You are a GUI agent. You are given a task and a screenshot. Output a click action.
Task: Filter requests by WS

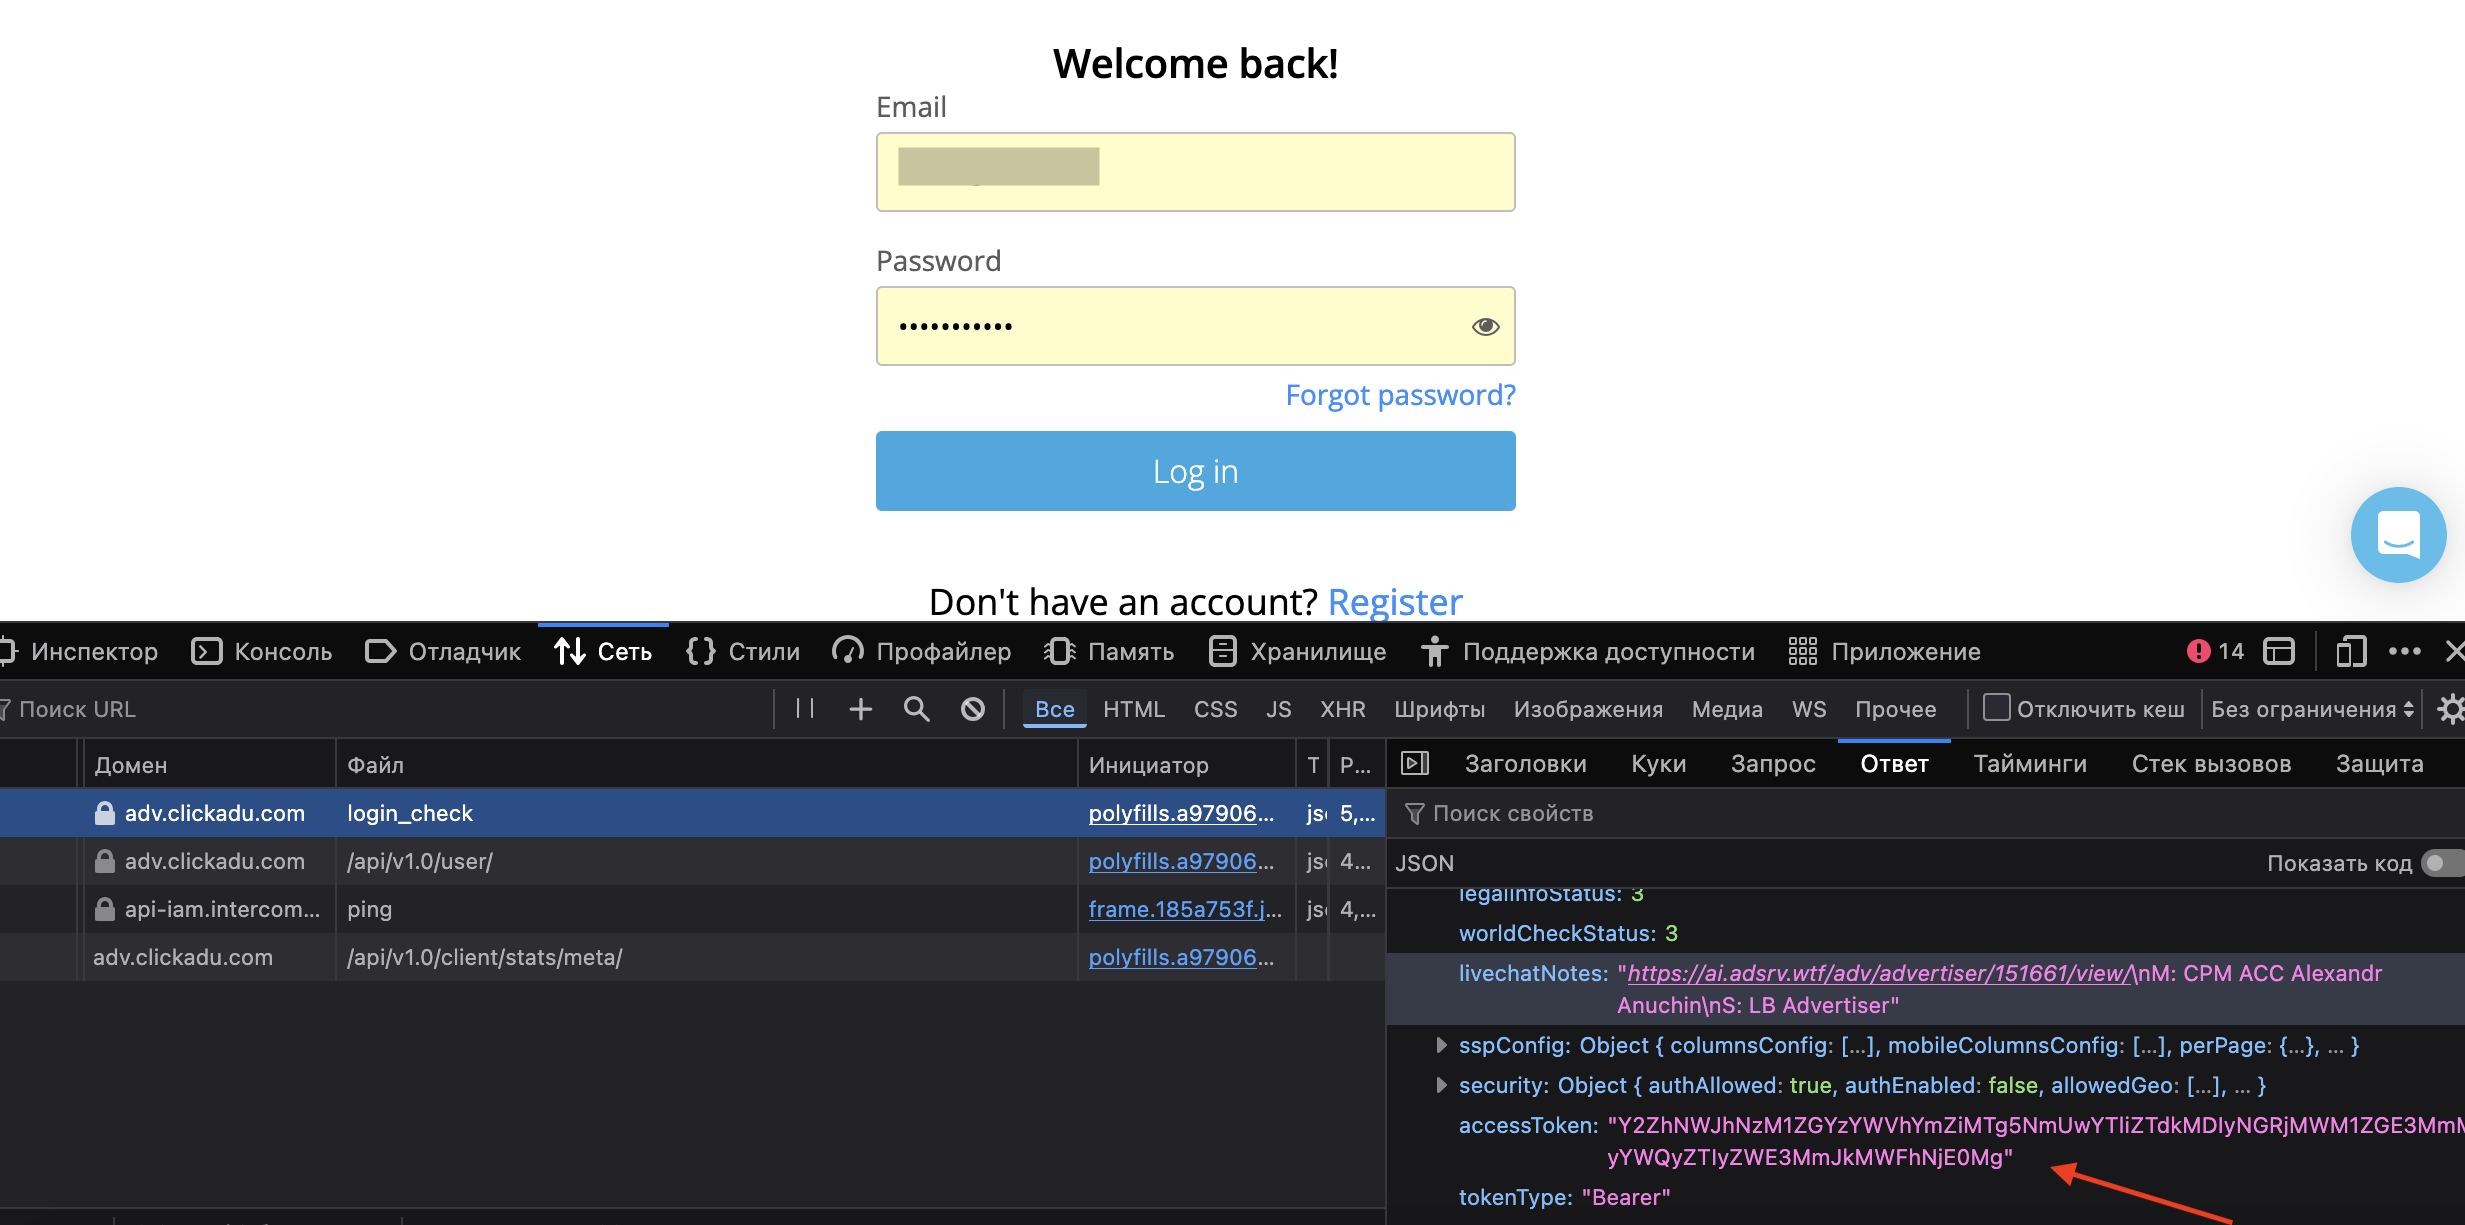coord(1809,709)
